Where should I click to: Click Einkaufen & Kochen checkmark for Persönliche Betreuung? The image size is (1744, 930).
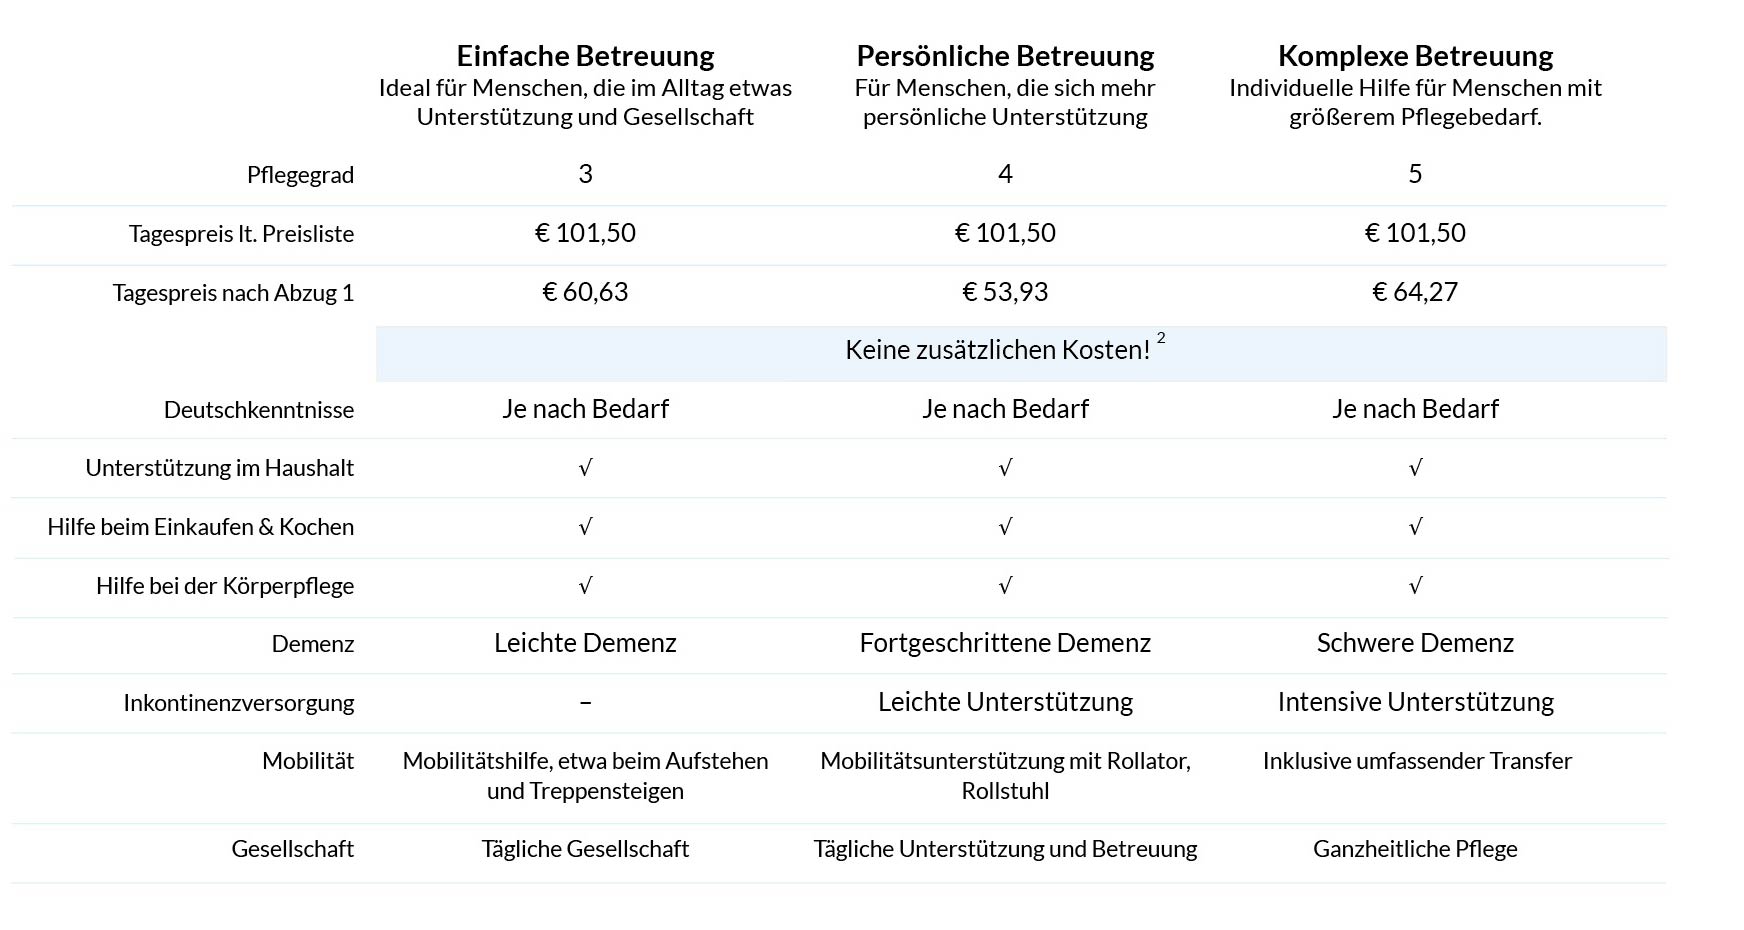click(1005, 527)
